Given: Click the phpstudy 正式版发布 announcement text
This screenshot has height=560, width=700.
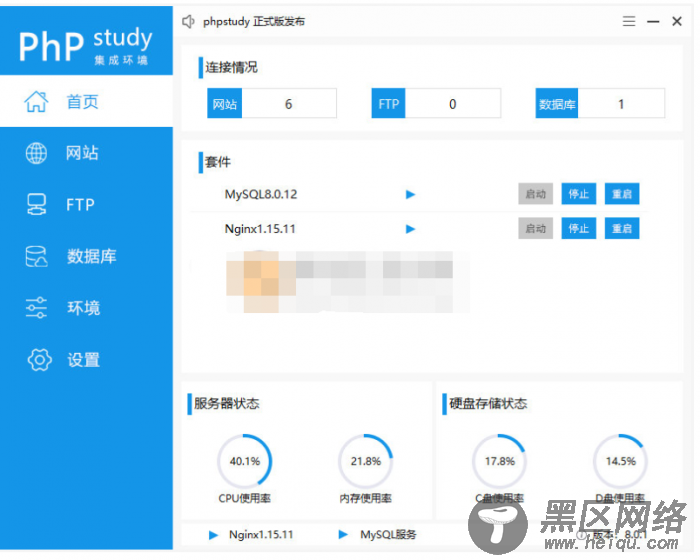Looking at the screenshot, I should point(254,21).
